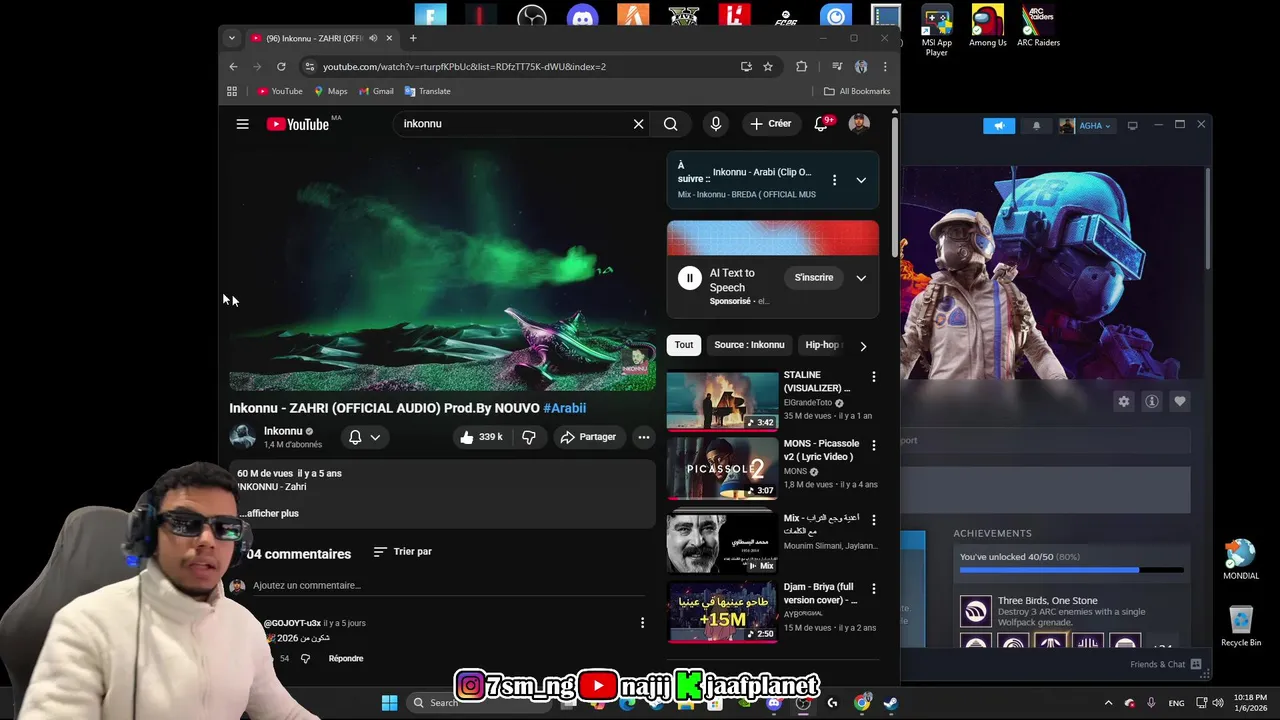Open more actions menu beside Partager
The image size is (1280, 720).
pyautogui.click(x=644, y=437)
